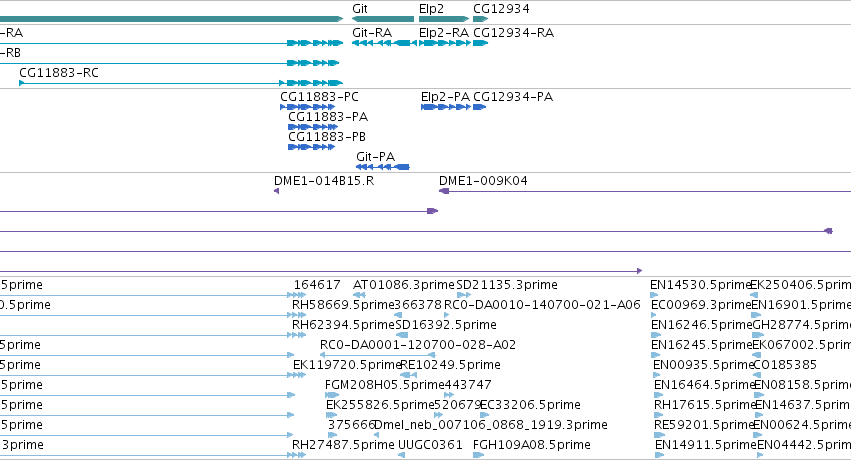Select the CG11883-PB protein label

point(327,137)
